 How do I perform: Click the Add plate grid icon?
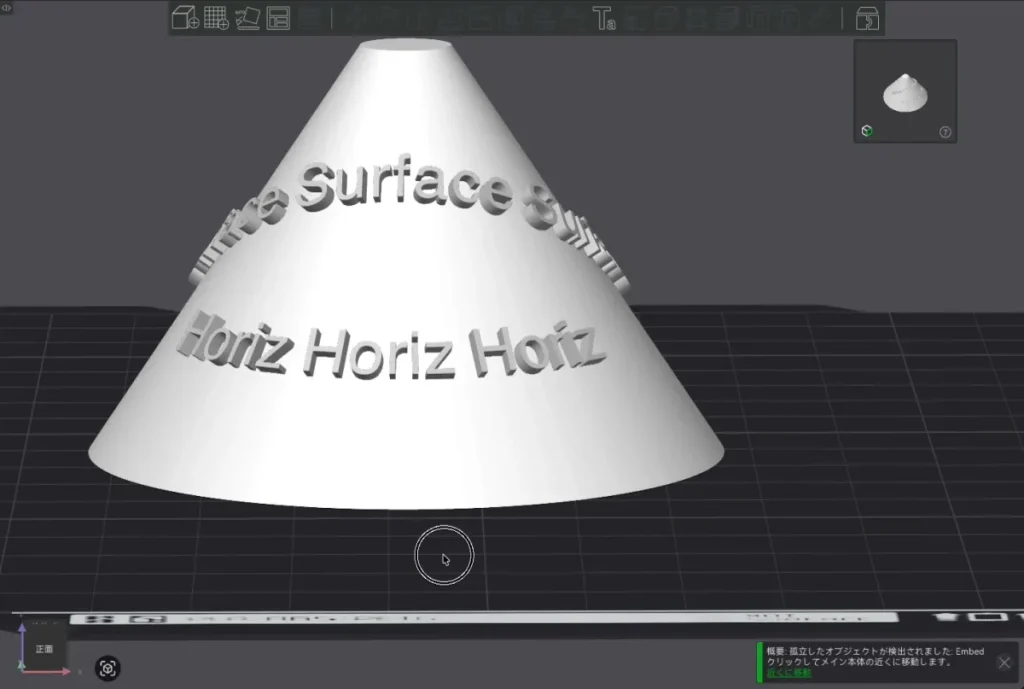216,18
